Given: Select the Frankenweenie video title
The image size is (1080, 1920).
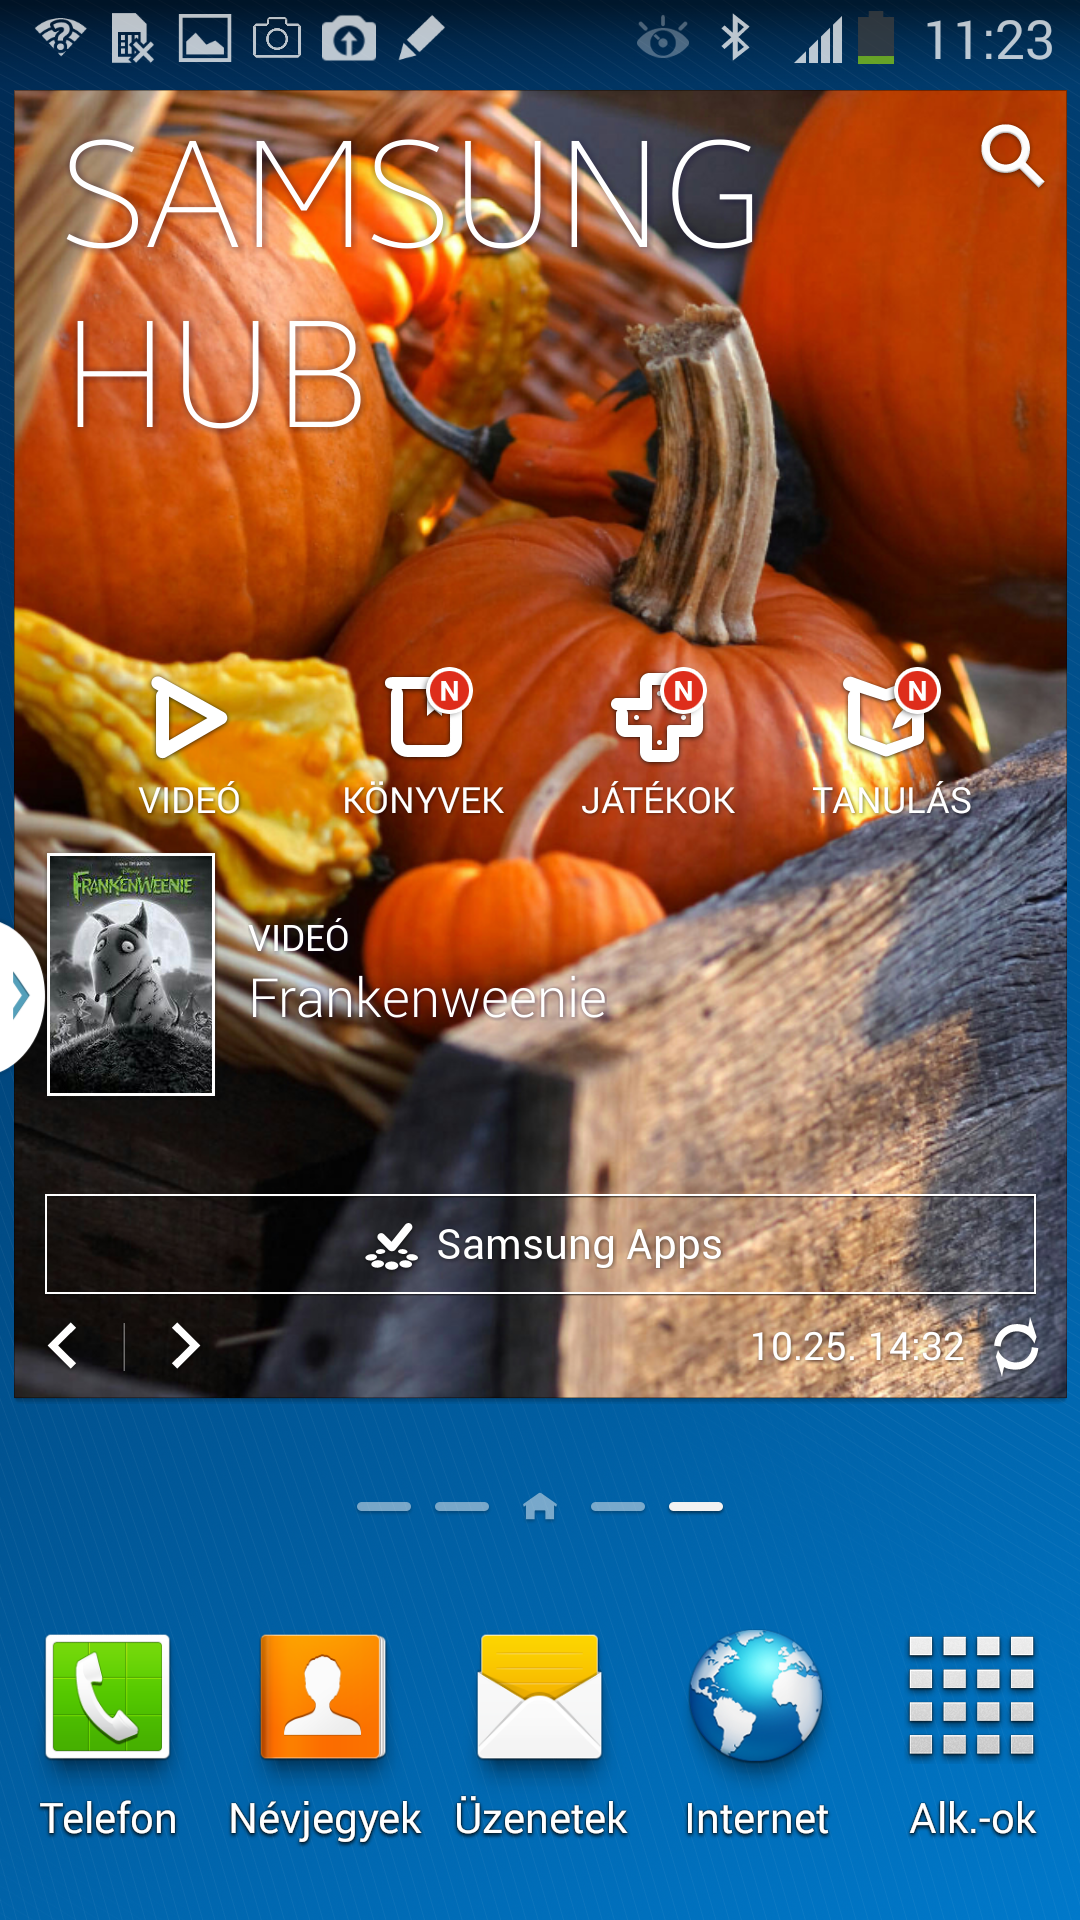Looking at the screenshot, I should coord(428,999).
